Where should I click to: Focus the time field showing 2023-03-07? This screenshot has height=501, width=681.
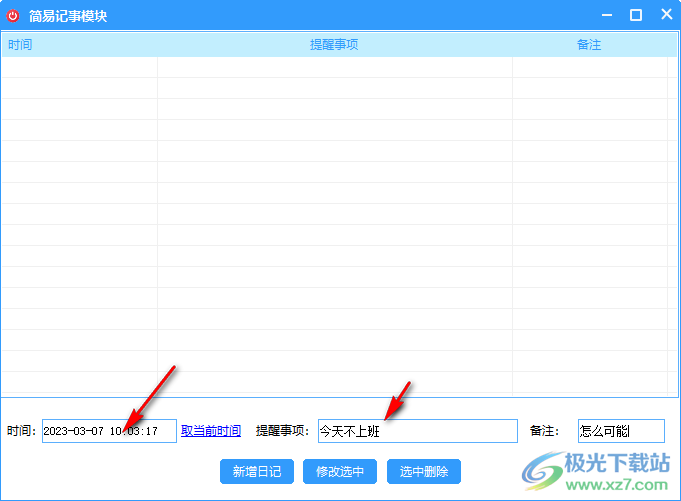(x=108, y=431)
